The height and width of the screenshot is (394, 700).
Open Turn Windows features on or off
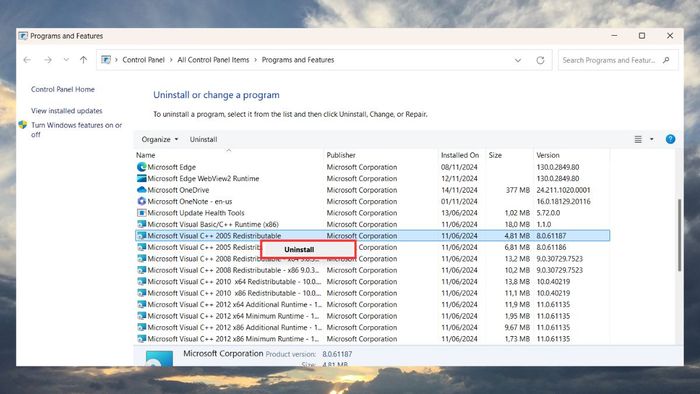click(x=76, y=130)
